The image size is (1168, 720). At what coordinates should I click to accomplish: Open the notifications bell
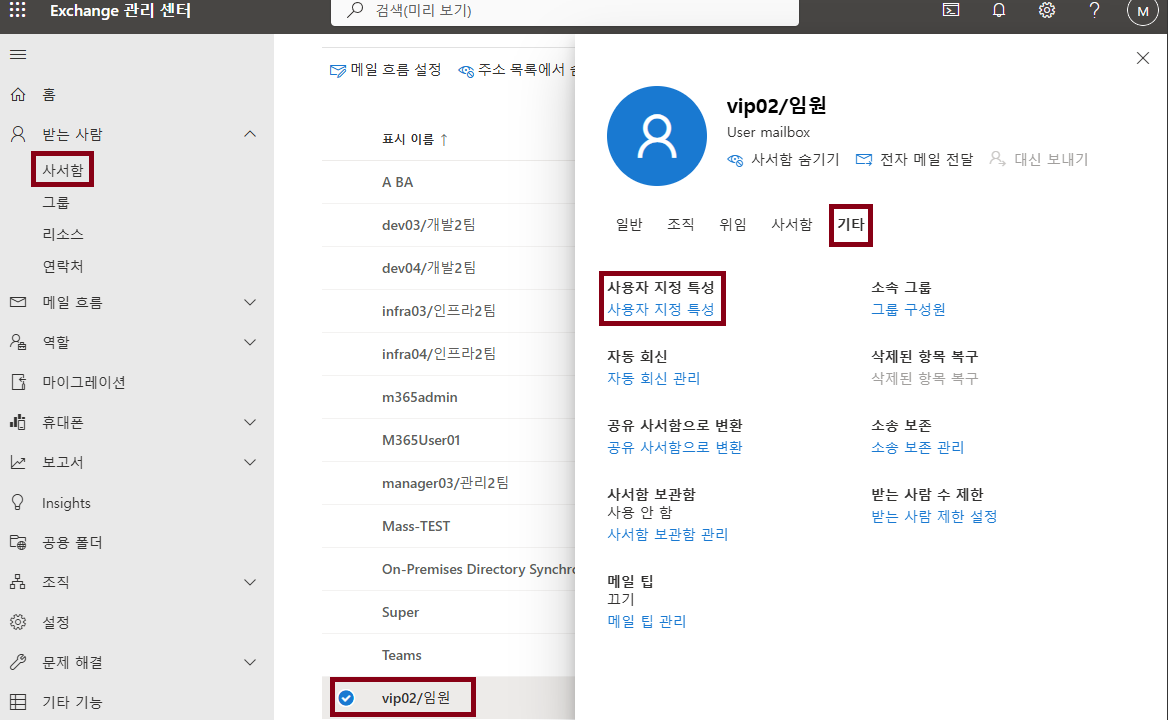coord(999,10)
